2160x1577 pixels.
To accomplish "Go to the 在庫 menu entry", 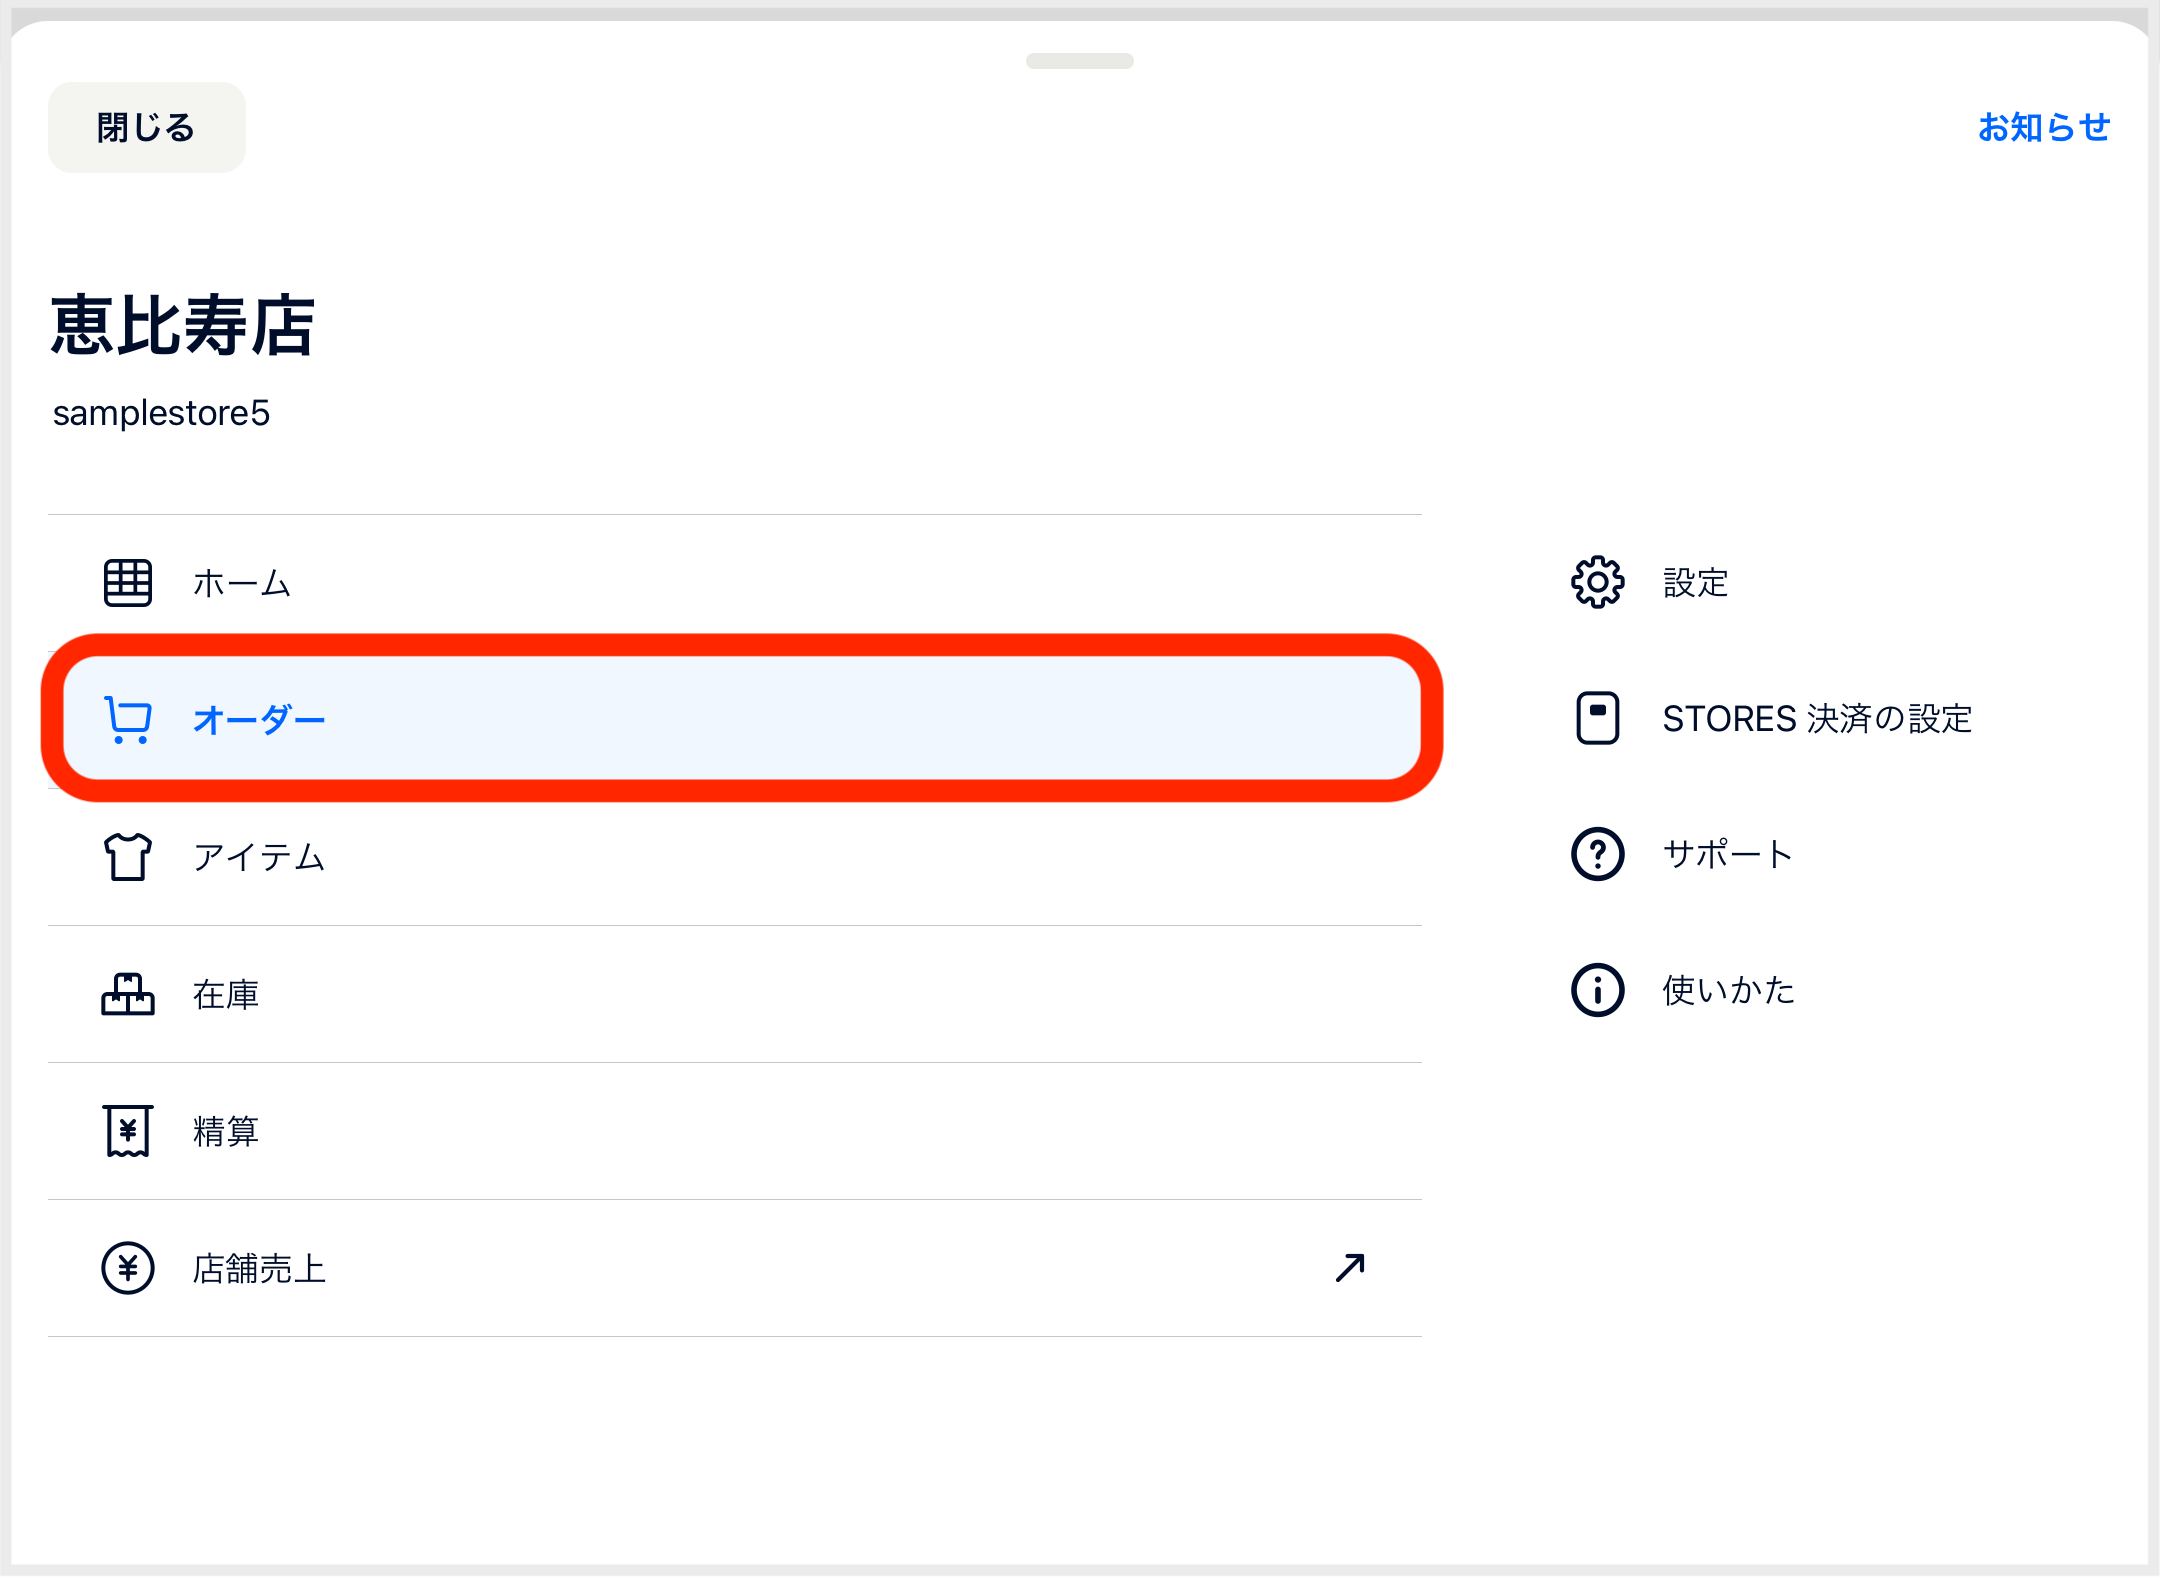I will [735, 994].
